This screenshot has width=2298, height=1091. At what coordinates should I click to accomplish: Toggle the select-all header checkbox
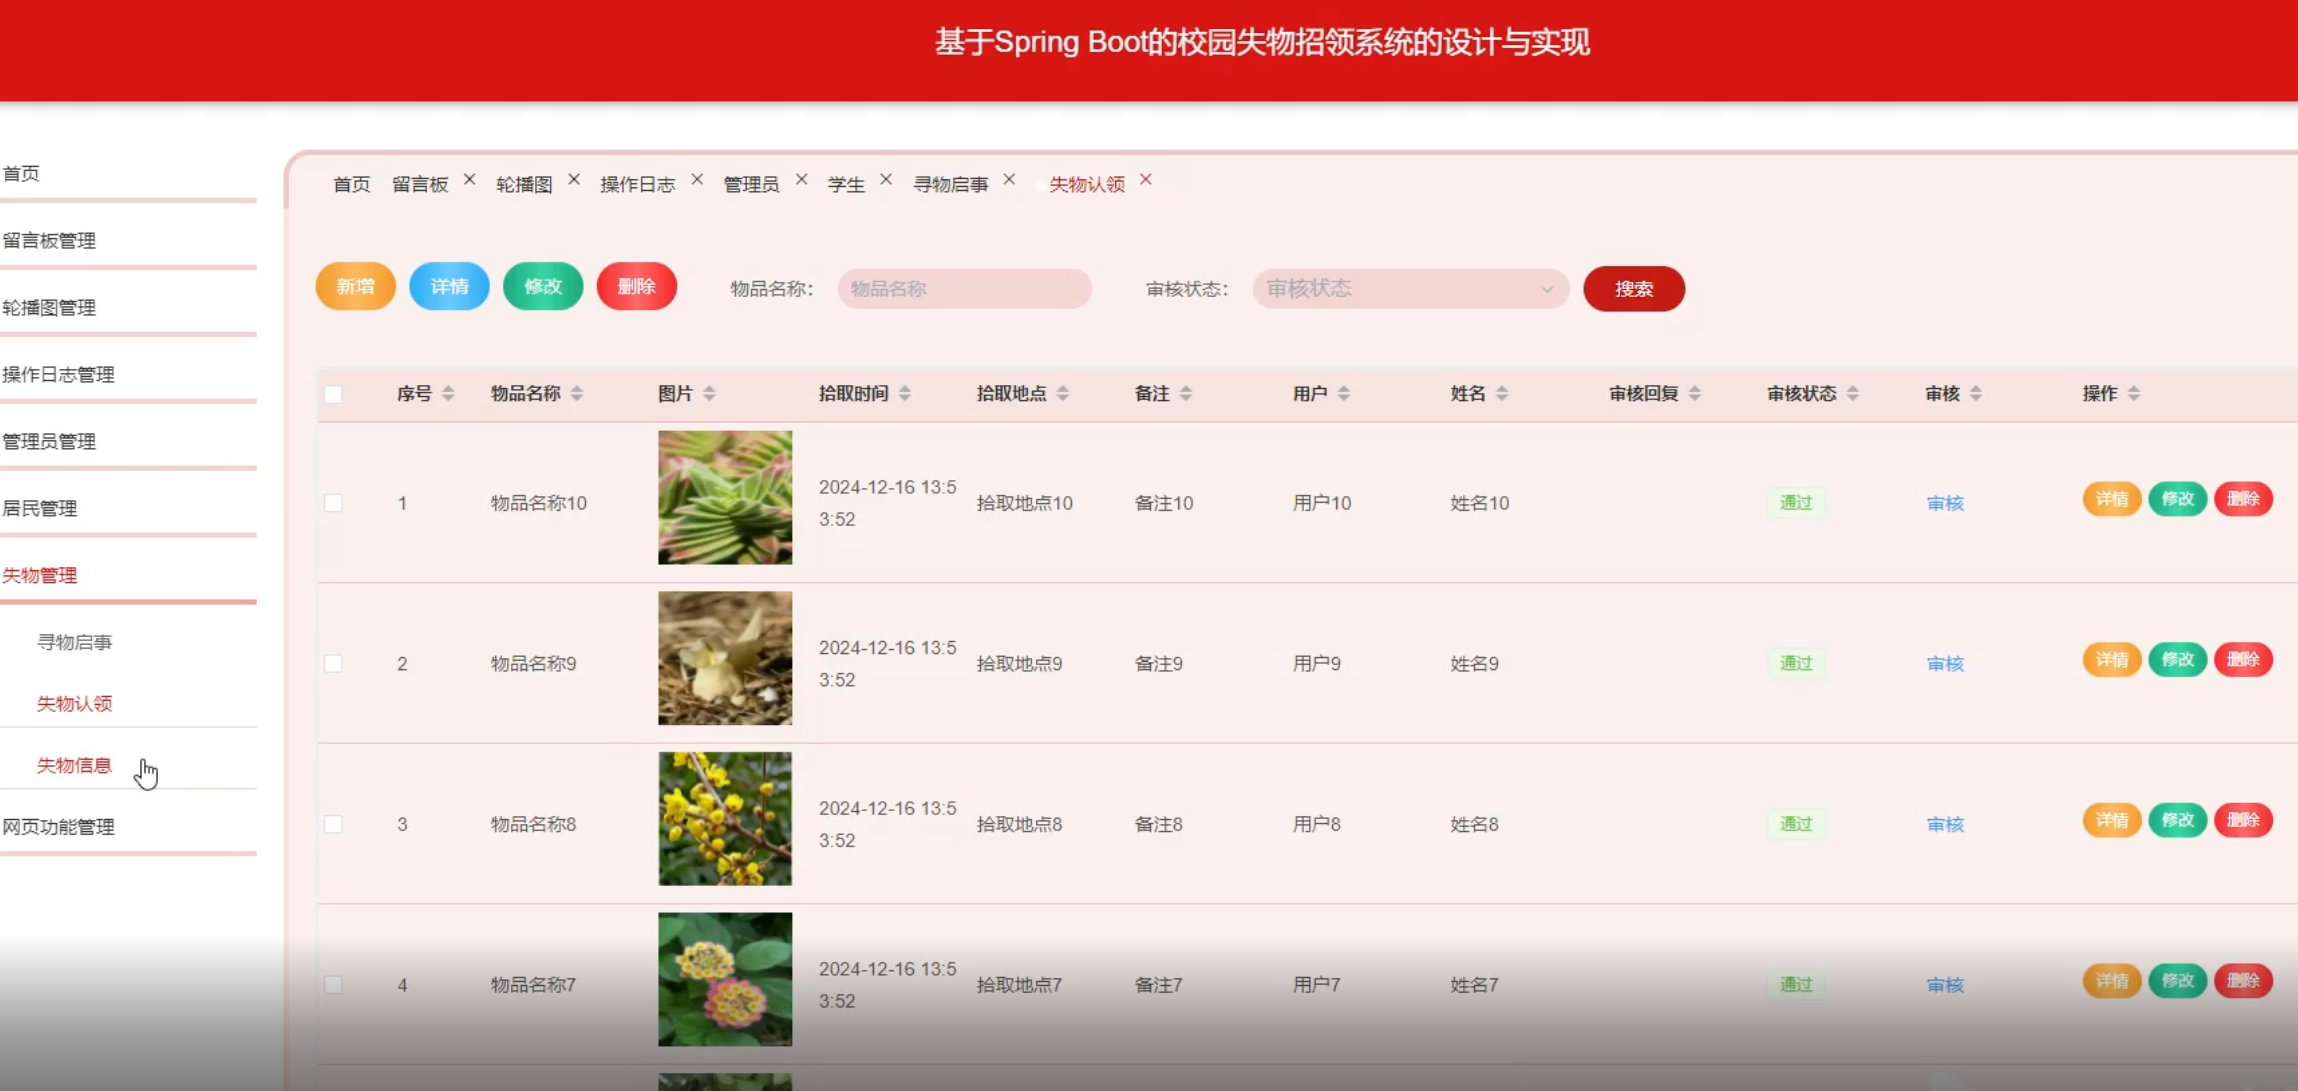[x=334, y=394]
